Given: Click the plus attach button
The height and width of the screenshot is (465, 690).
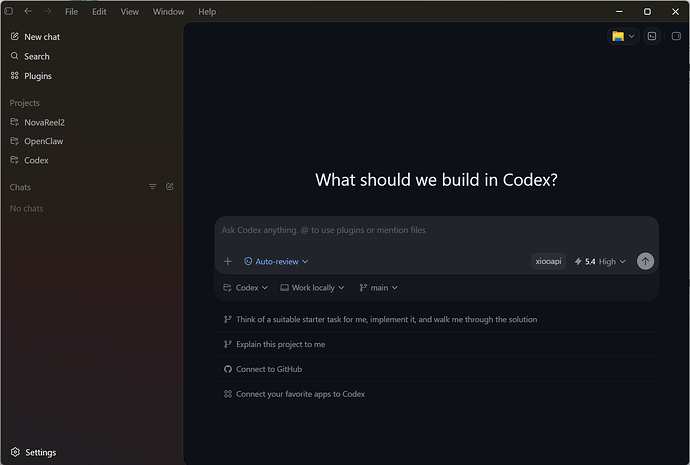Looking at the screenshot, I should 228,261.
